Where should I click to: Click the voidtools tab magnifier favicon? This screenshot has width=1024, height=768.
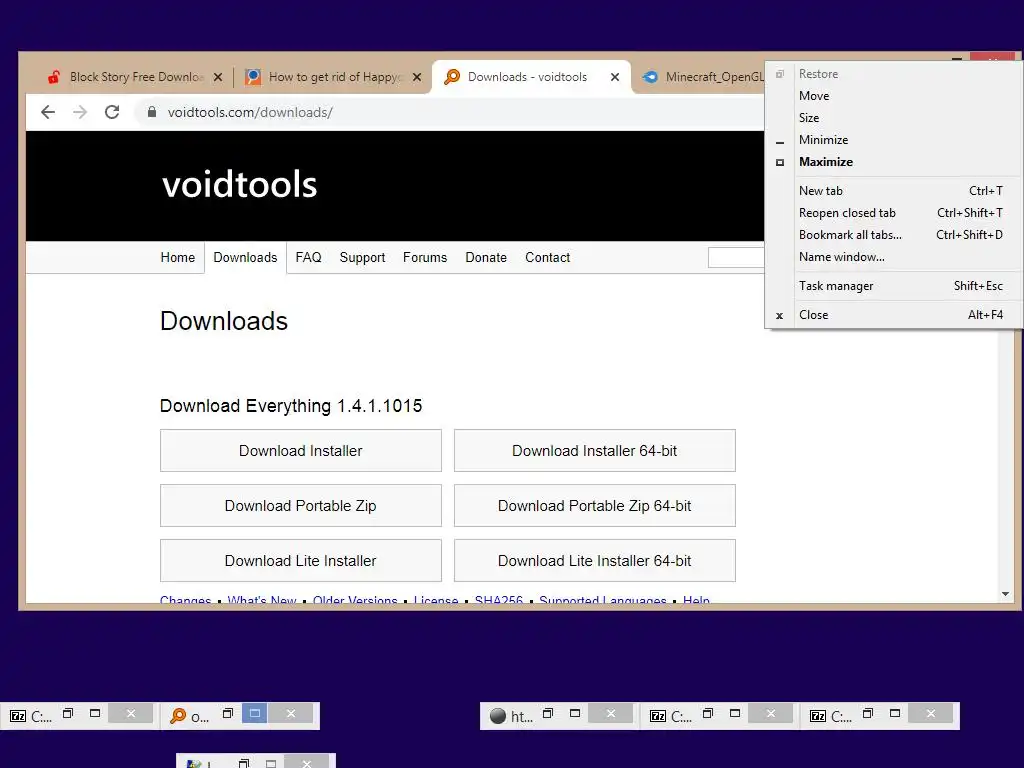[452, 77]
